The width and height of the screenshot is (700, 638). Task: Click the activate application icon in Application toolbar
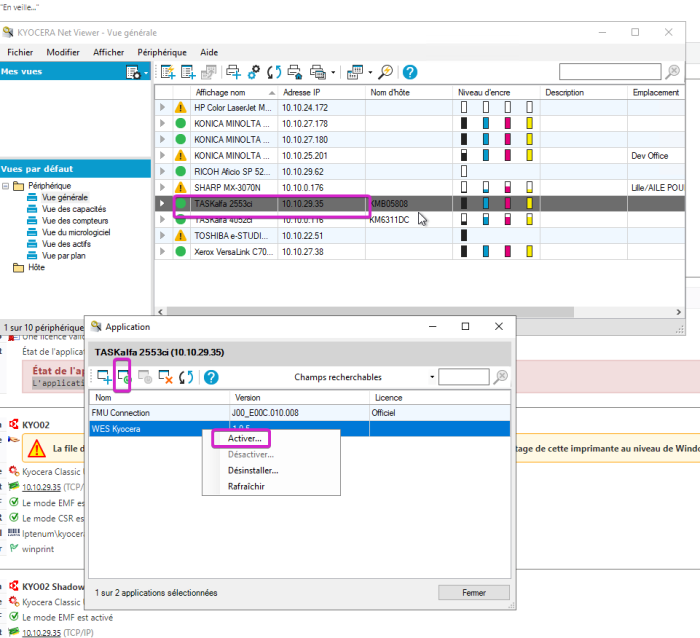[x=124, y=377]
